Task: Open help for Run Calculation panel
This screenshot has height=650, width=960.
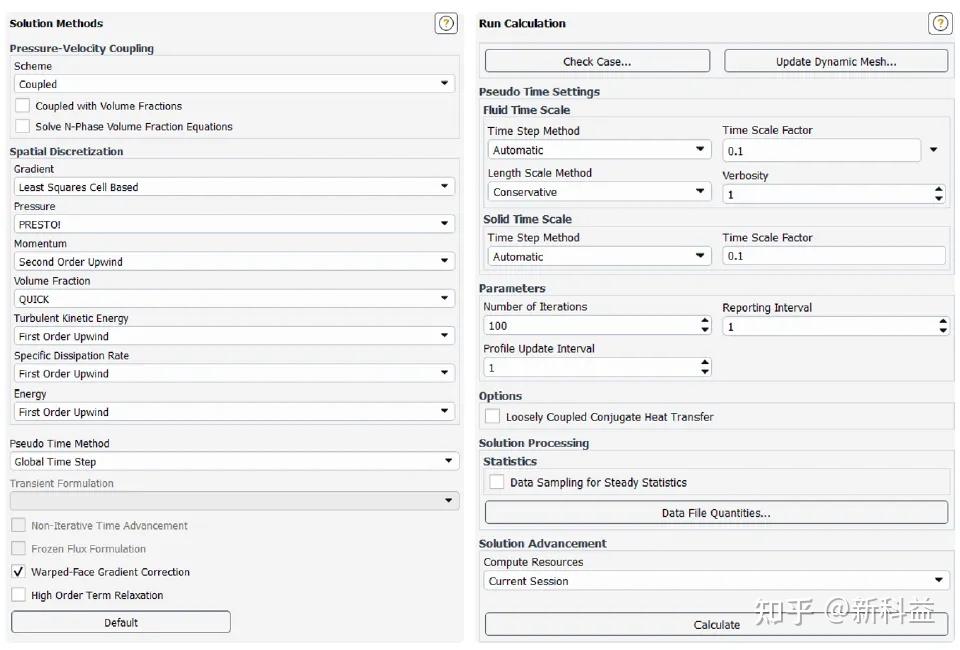Action: (x=939, y=24)
